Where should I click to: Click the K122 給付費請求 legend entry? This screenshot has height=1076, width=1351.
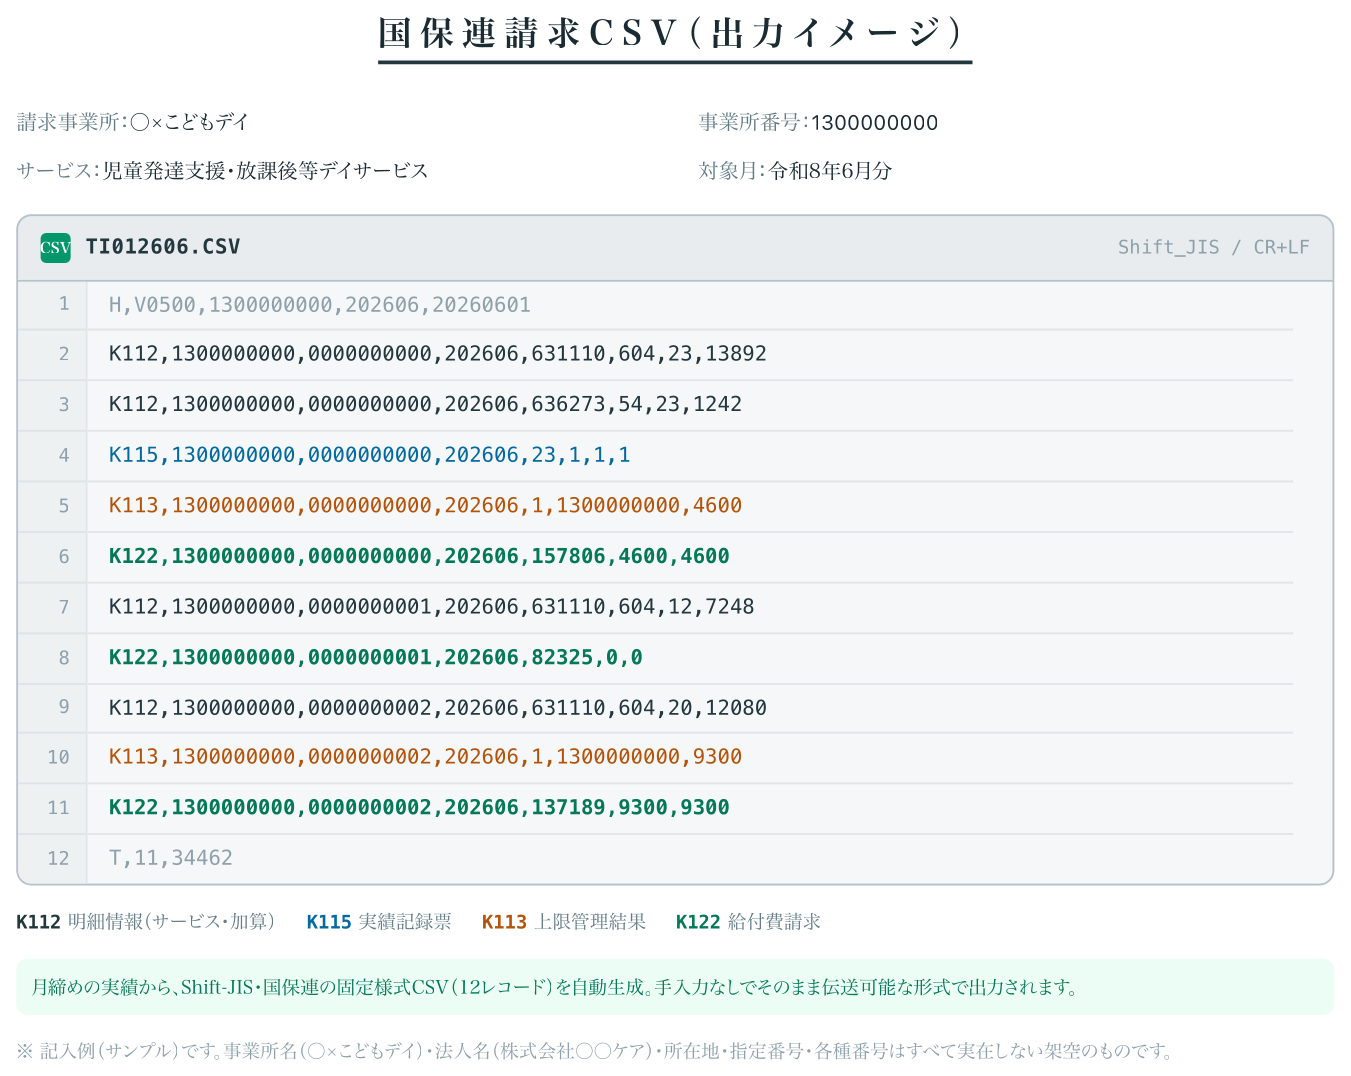coord(748,922)
